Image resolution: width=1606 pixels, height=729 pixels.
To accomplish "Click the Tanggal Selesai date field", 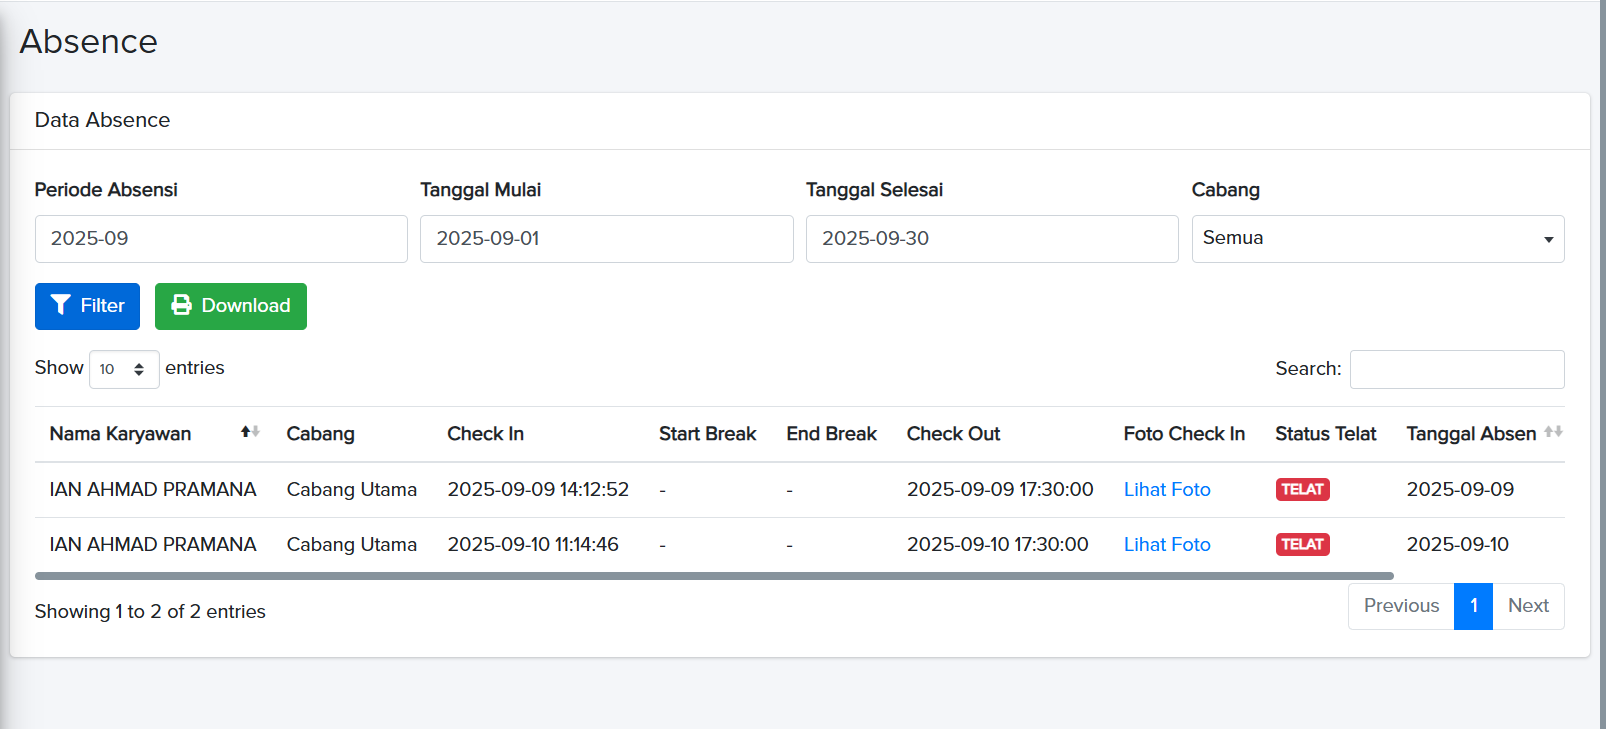I will pyautogui.click(x=991, y=239).
